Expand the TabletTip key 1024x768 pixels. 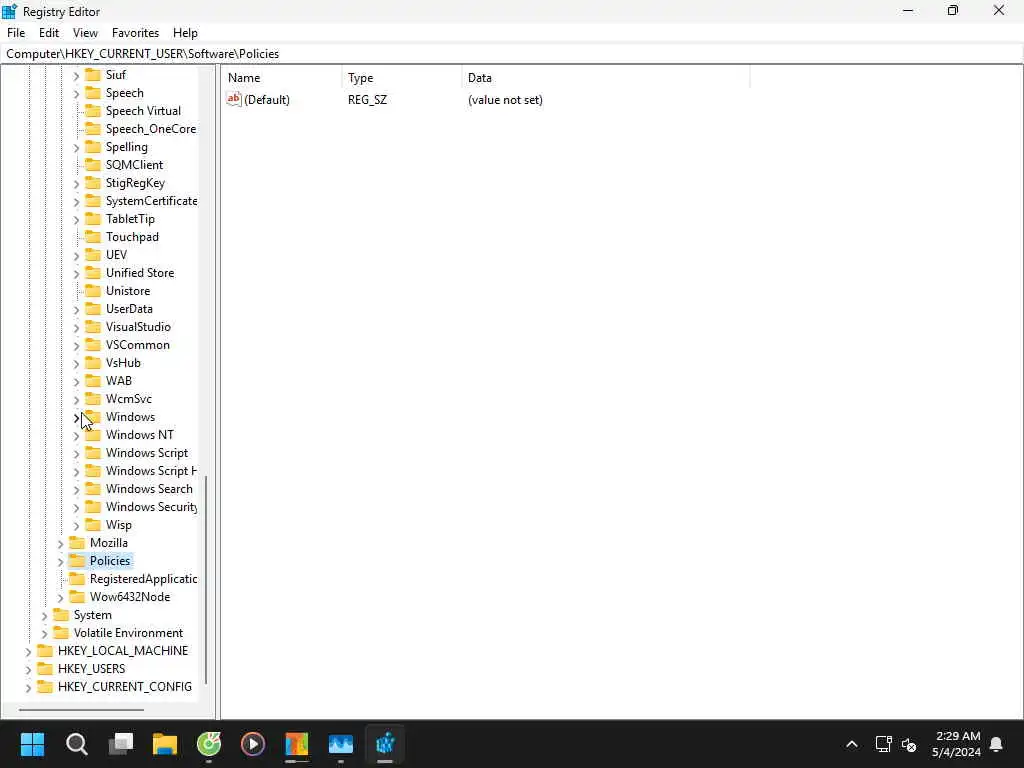[76, 219]
